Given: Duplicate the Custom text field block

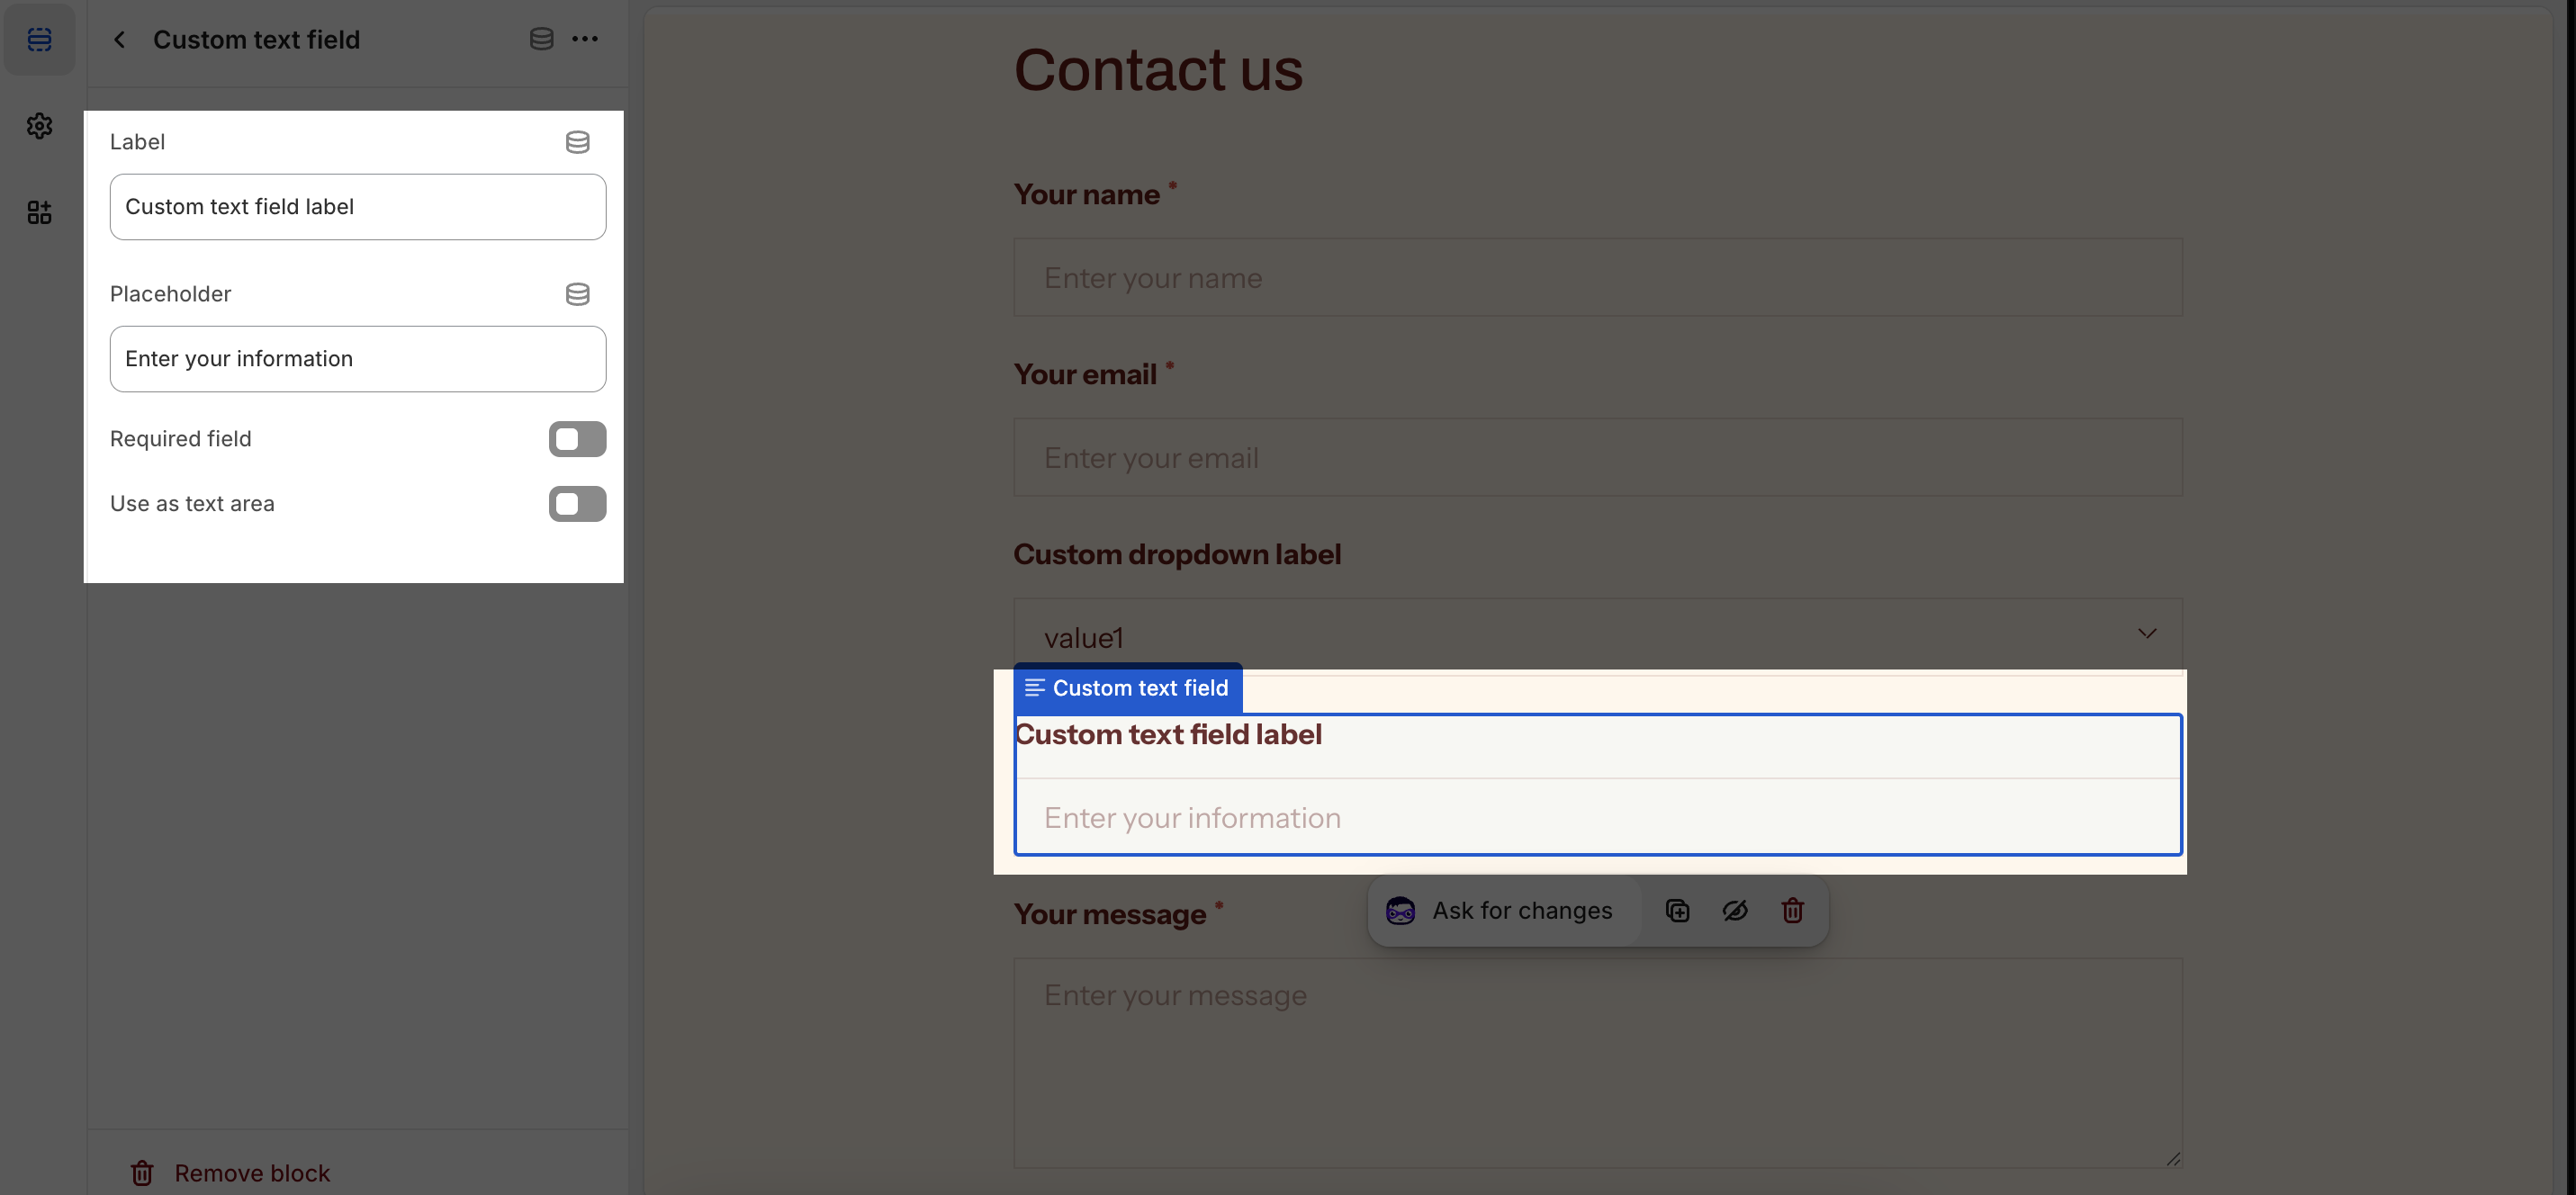Looking at the screenshot, I should (1677, 911).
